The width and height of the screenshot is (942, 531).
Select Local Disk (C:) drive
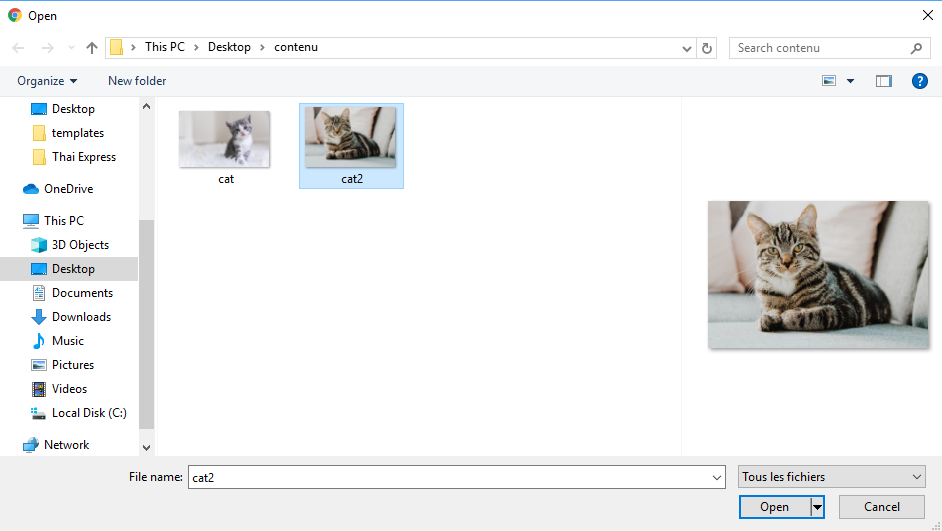coord(88,413)
